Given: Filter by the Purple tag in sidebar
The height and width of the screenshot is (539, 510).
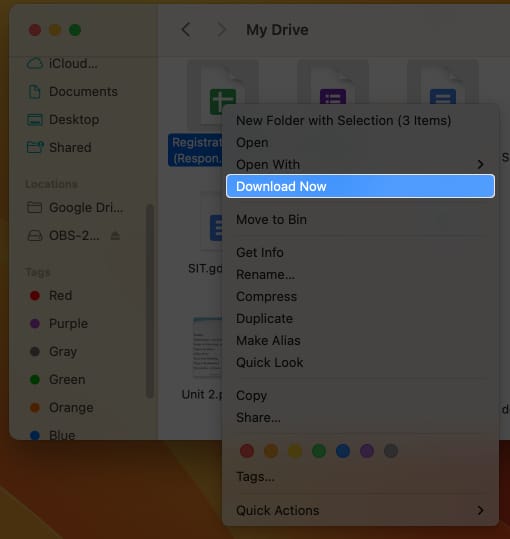Looking at the screenshot, I should point(59,323).
